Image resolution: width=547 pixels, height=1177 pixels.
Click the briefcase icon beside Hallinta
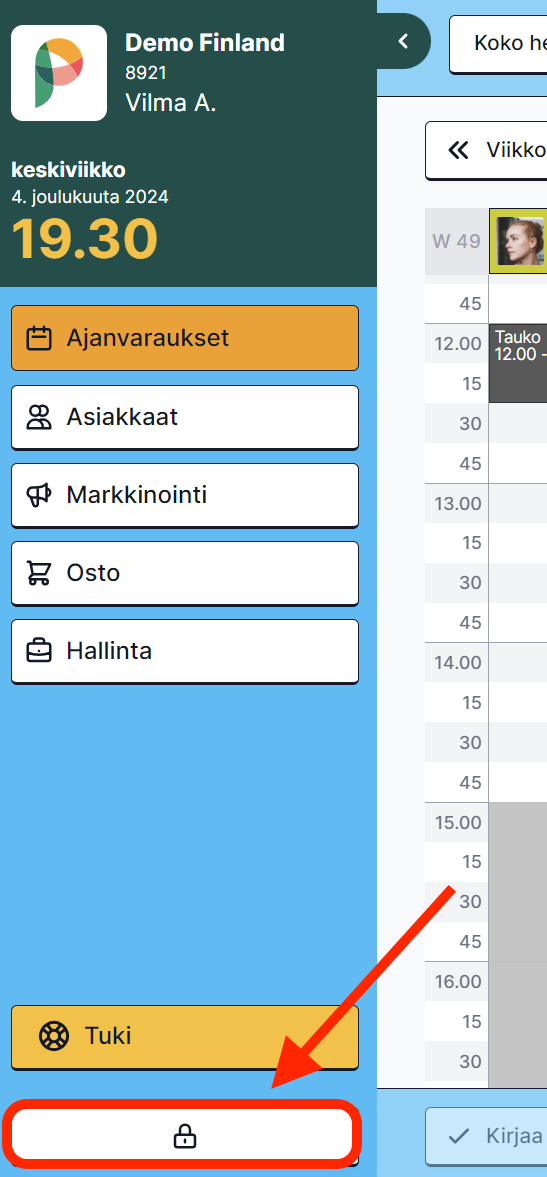click(39, 651)
